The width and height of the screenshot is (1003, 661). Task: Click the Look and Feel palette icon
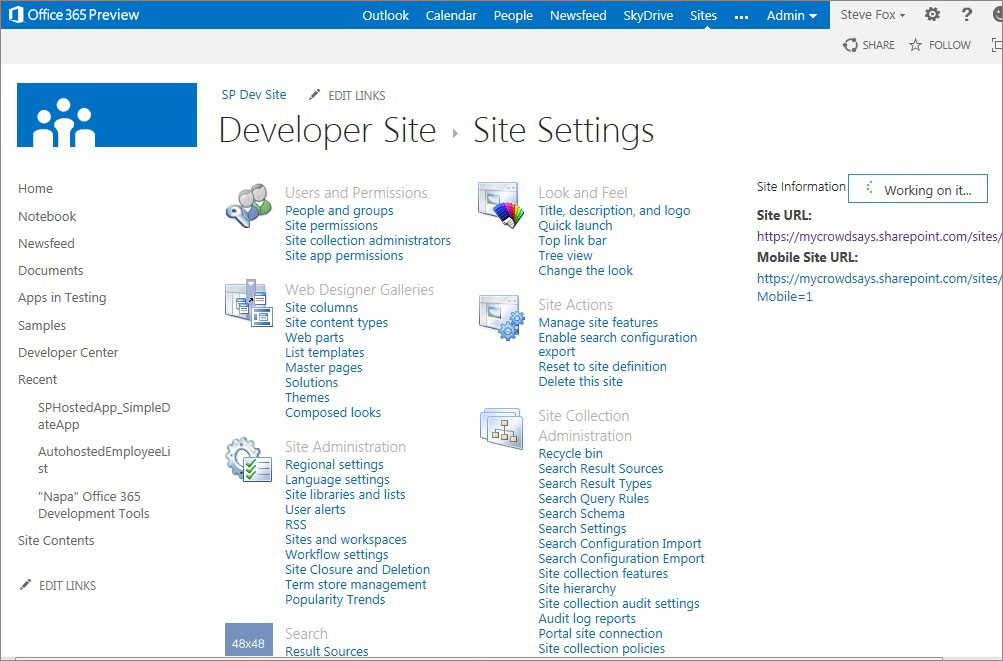(501, 205)
